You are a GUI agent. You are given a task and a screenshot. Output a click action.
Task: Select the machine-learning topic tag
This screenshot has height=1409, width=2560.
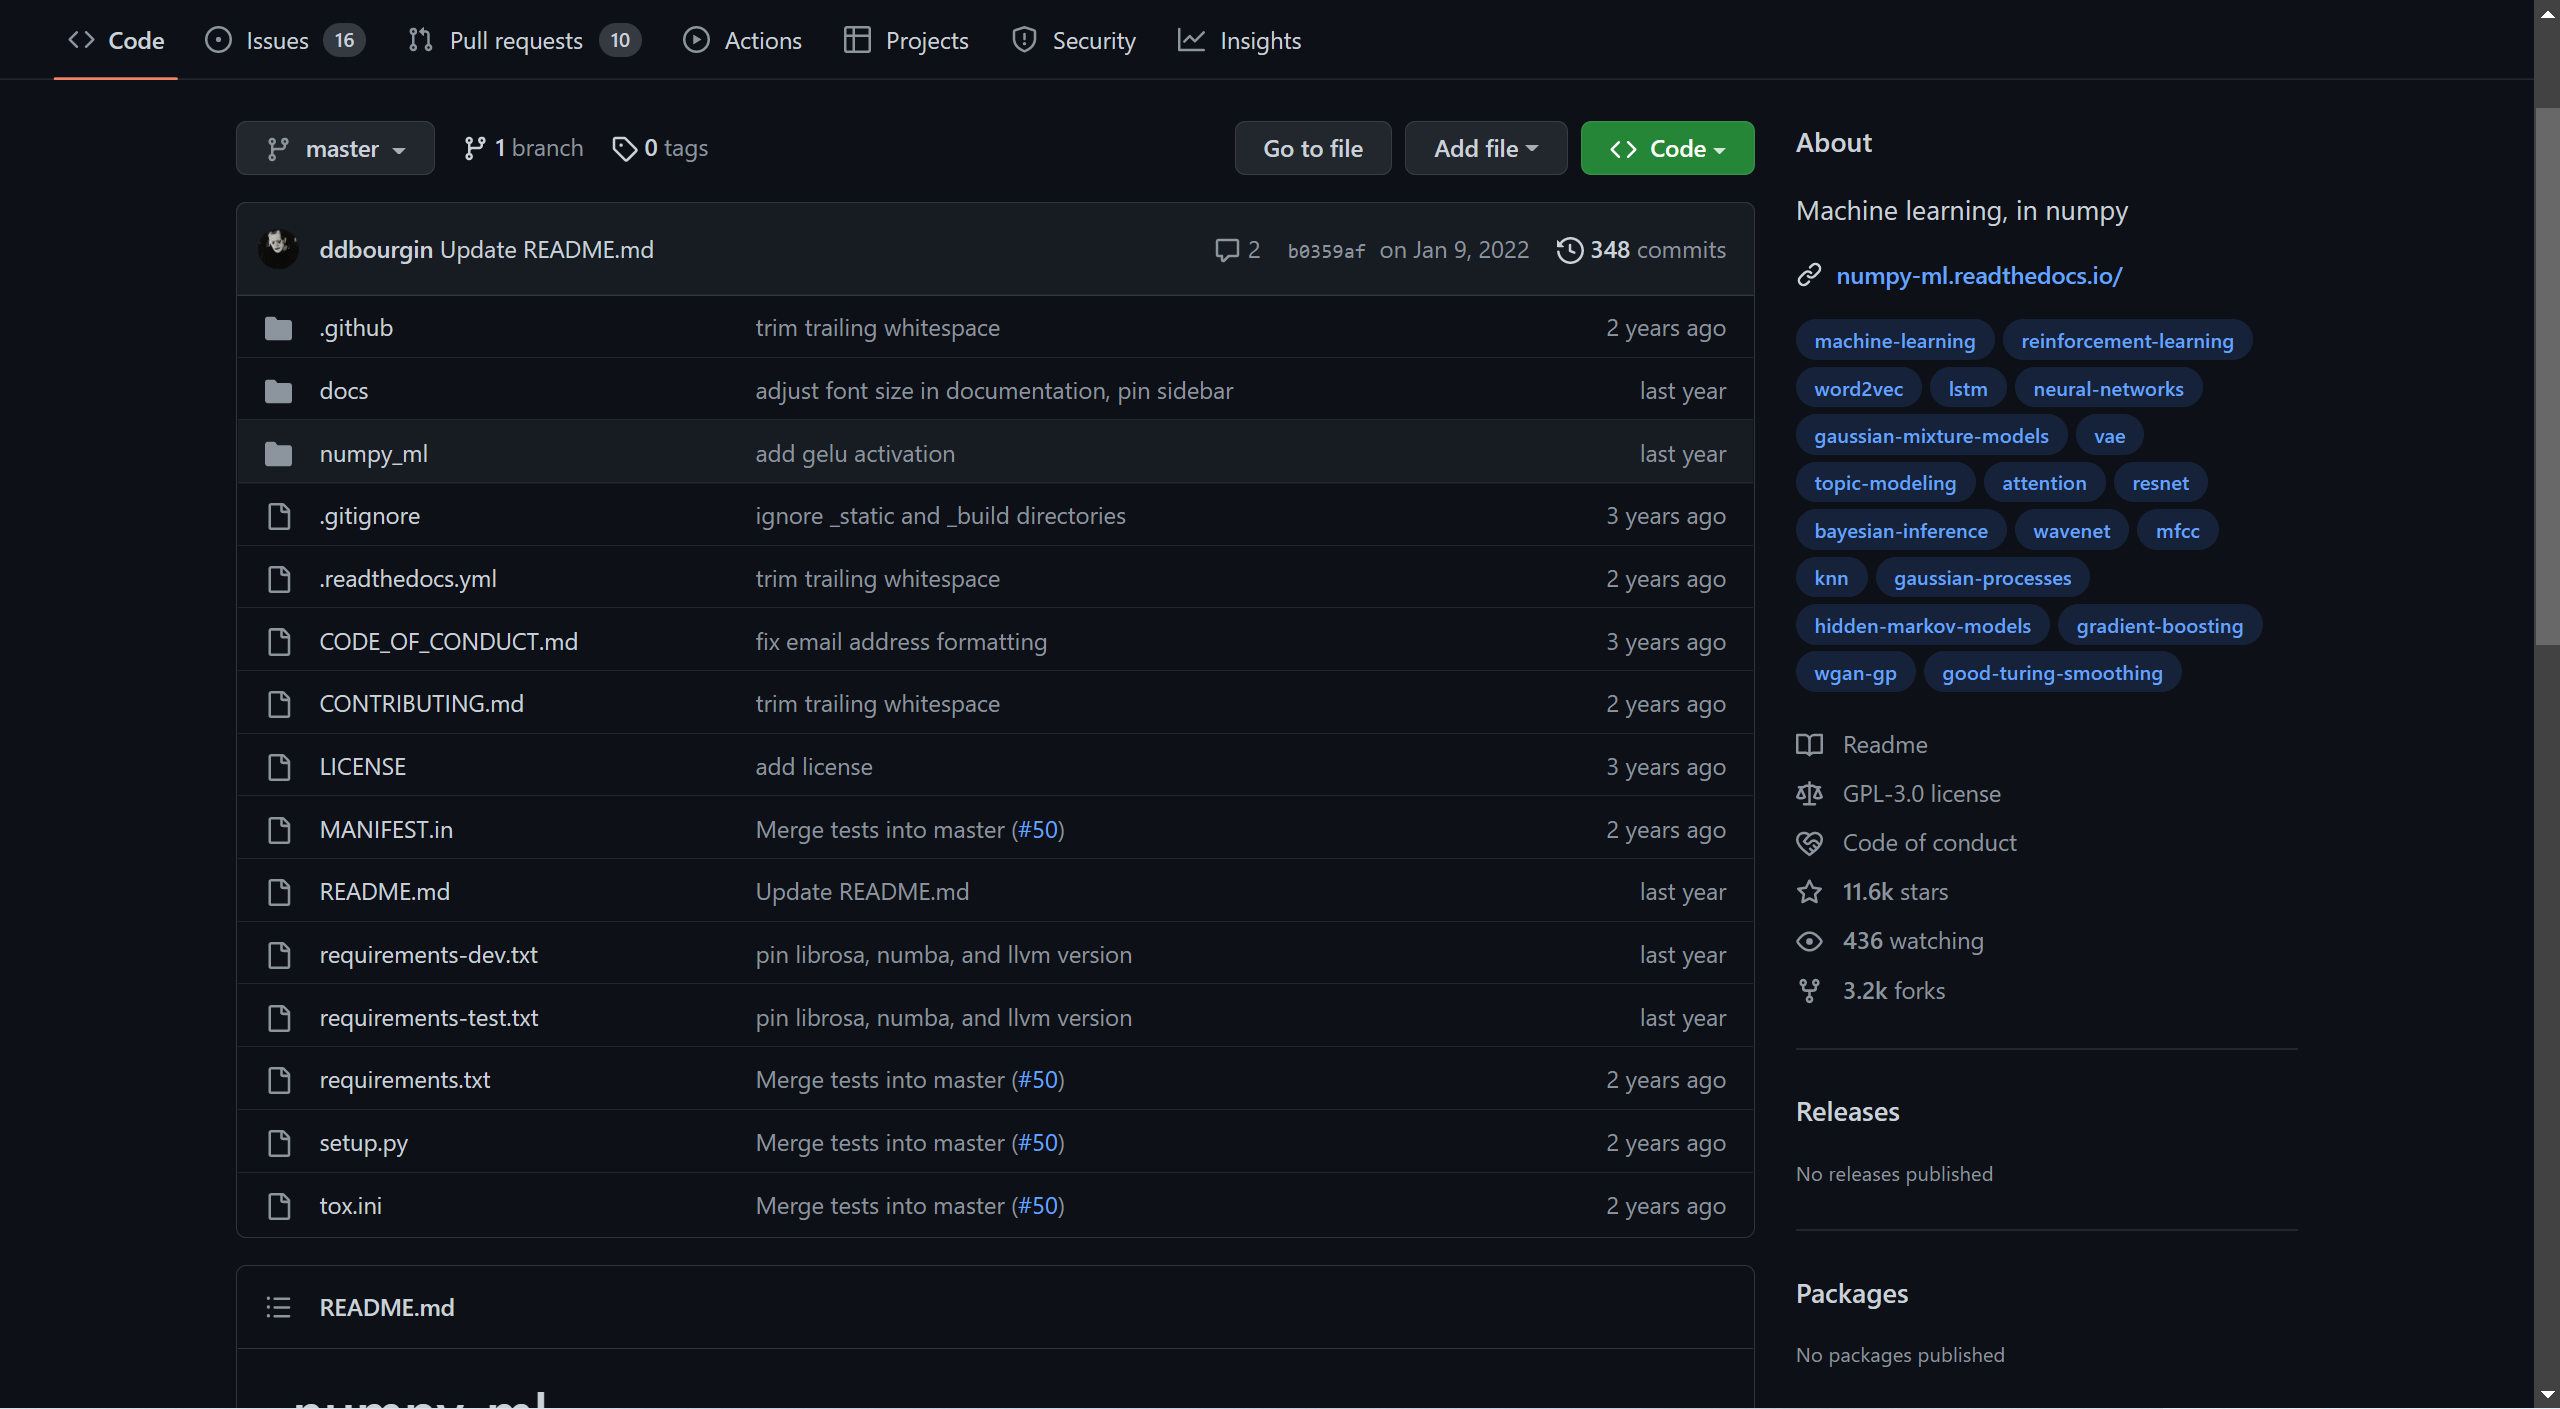pos(1894,341)
